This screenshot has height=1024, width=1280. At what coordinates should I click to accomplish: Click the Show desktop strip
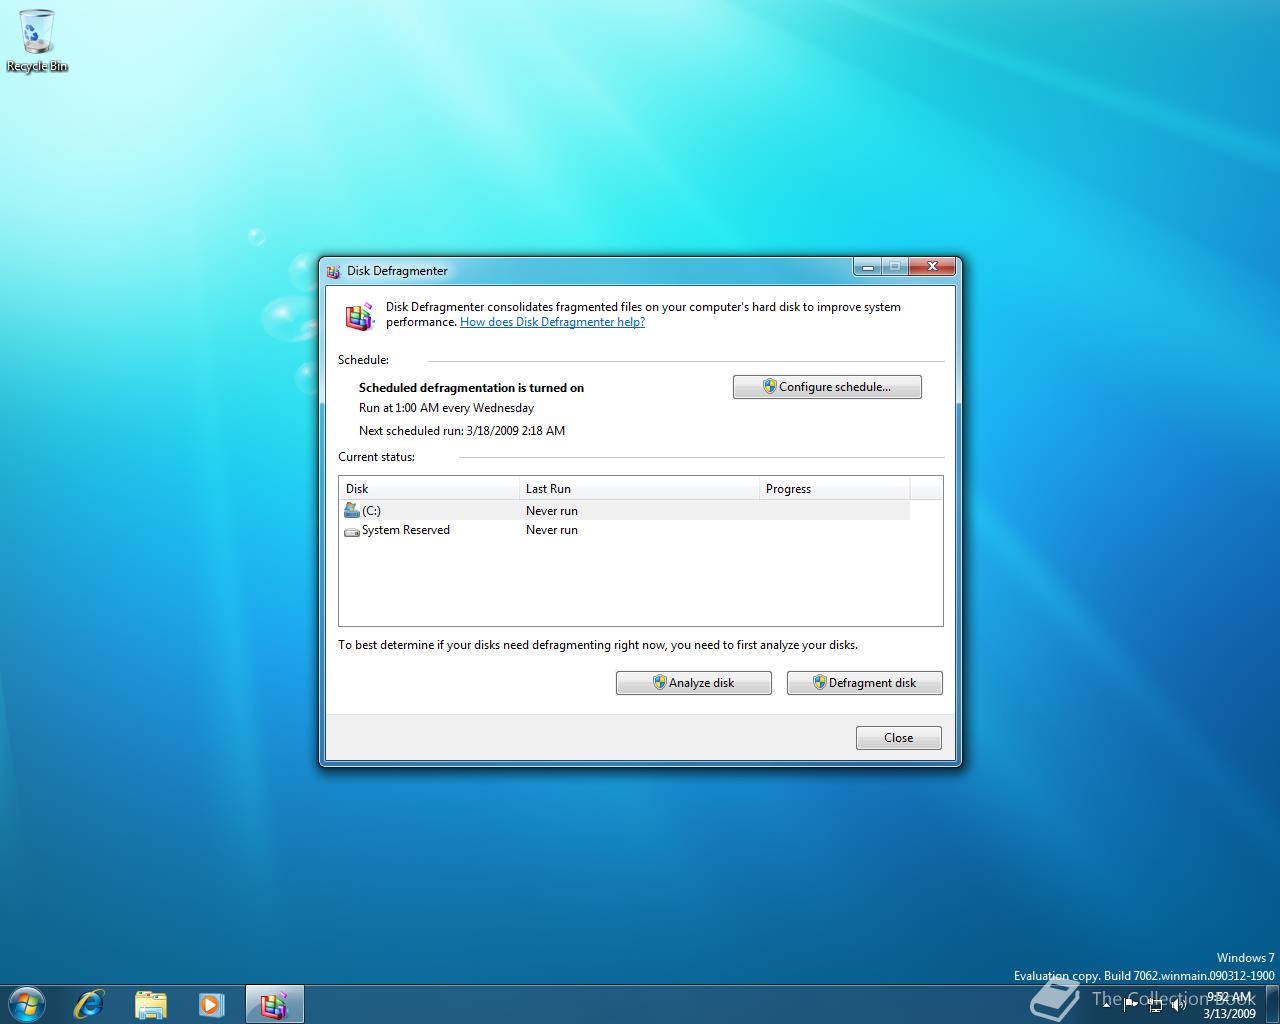coord(1273,1004)
